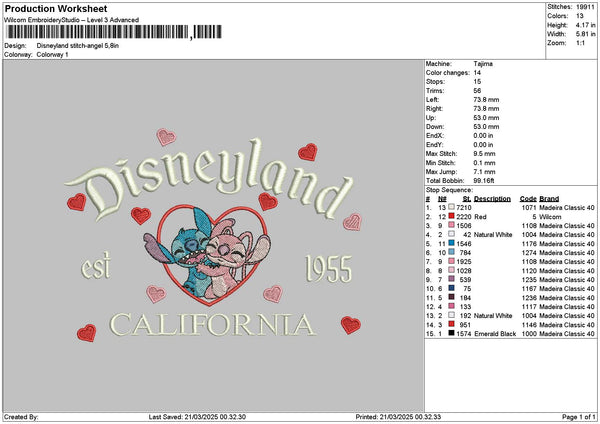
Task: Click thread code '1274' in row 6
Action: 529,253
